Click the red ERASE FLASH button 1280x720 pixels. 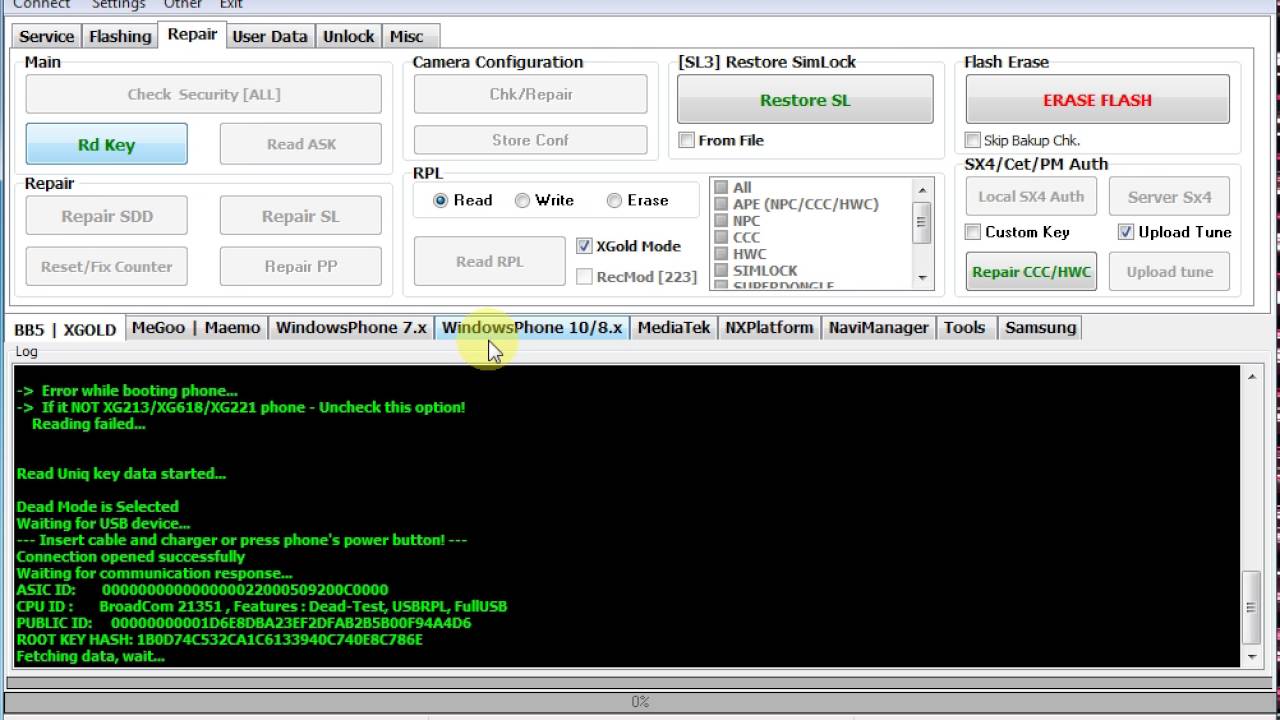1097,100
